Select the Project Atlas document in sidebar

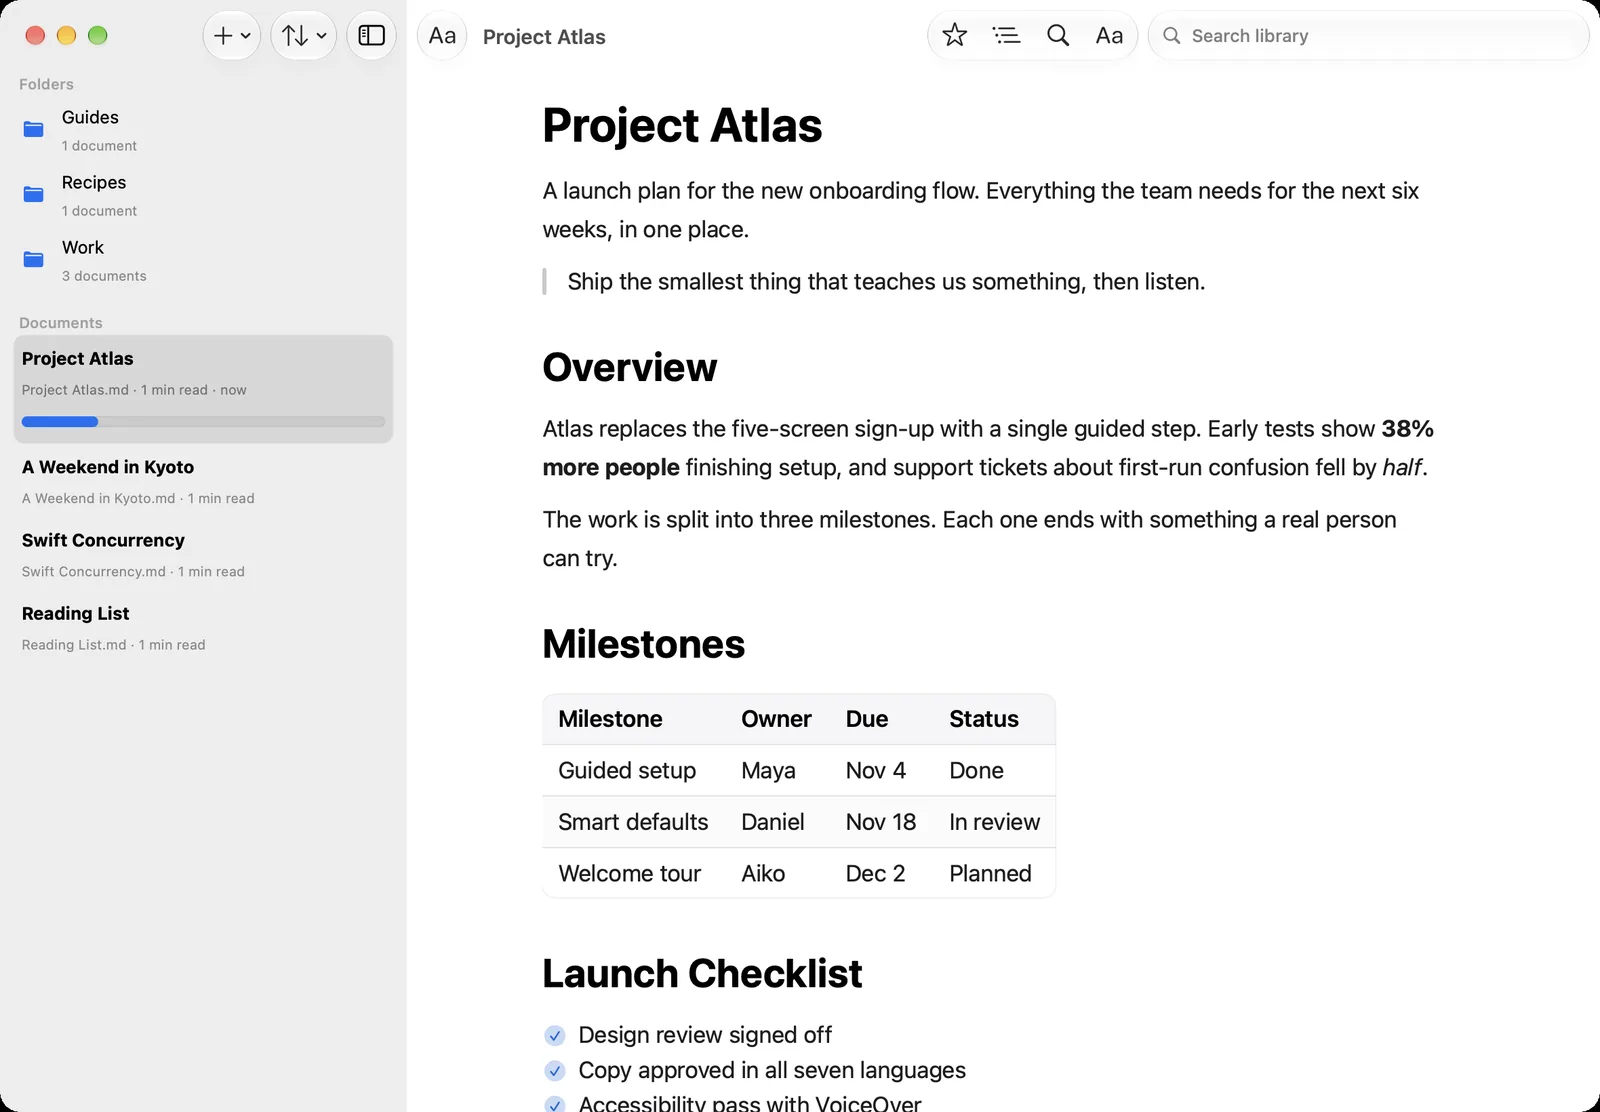pos(203,389)
